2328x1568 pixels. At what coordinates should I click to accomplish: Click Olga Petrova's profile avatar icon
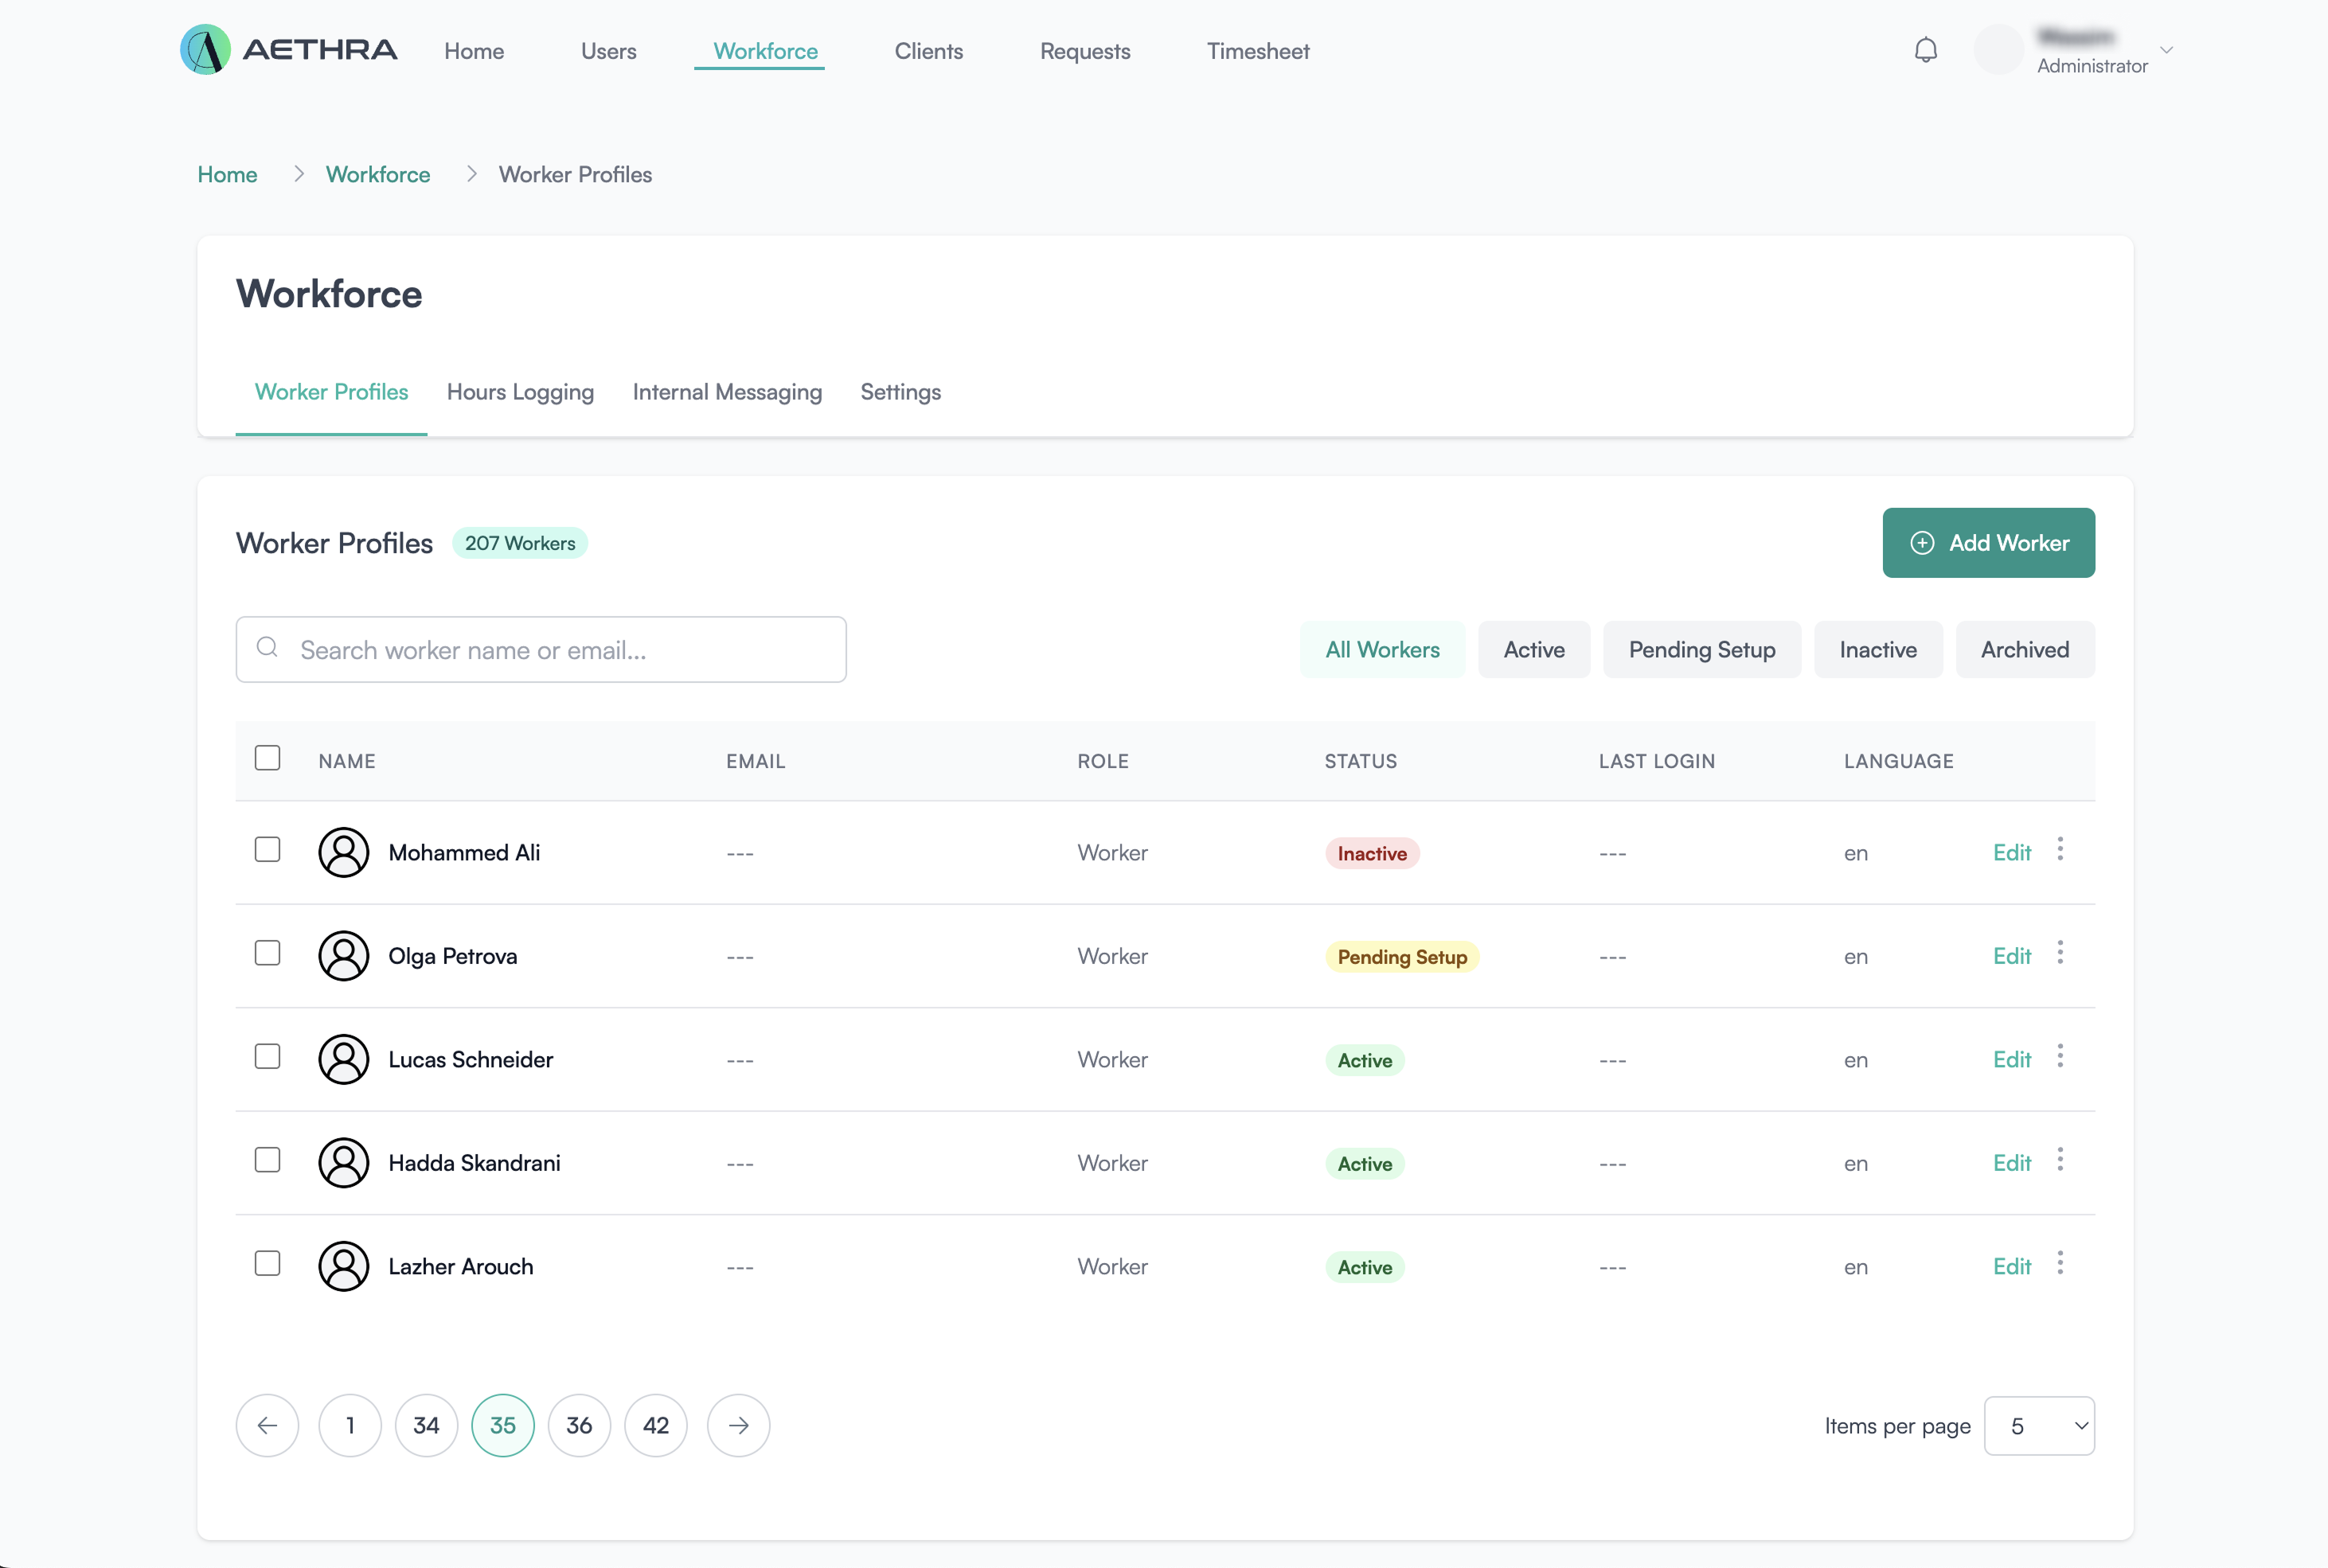pyautogui.click(x=343, y=956)
